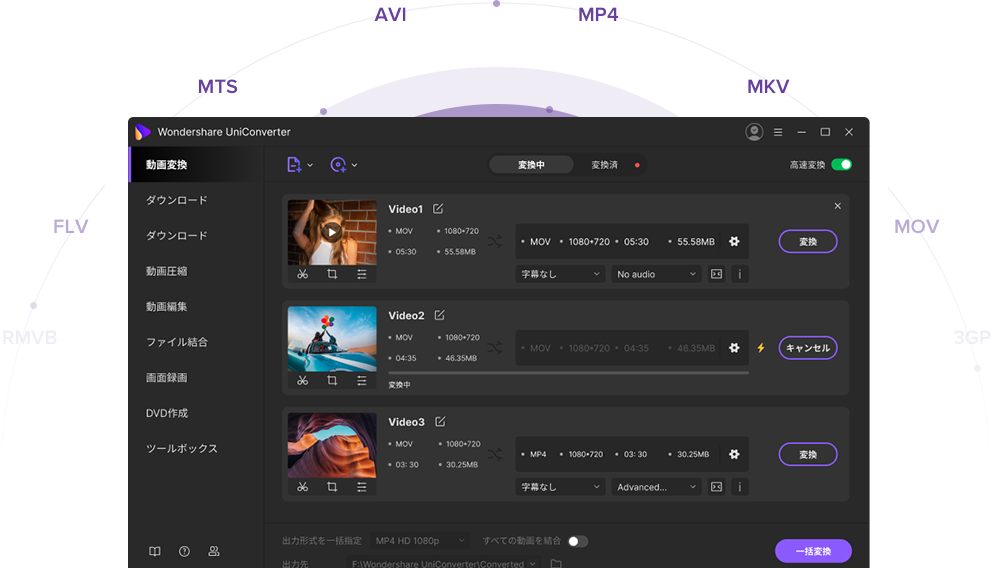991x568 pixels.
Task: Click the Video2 conversion progress bar
Action: [x=568, y=373]
